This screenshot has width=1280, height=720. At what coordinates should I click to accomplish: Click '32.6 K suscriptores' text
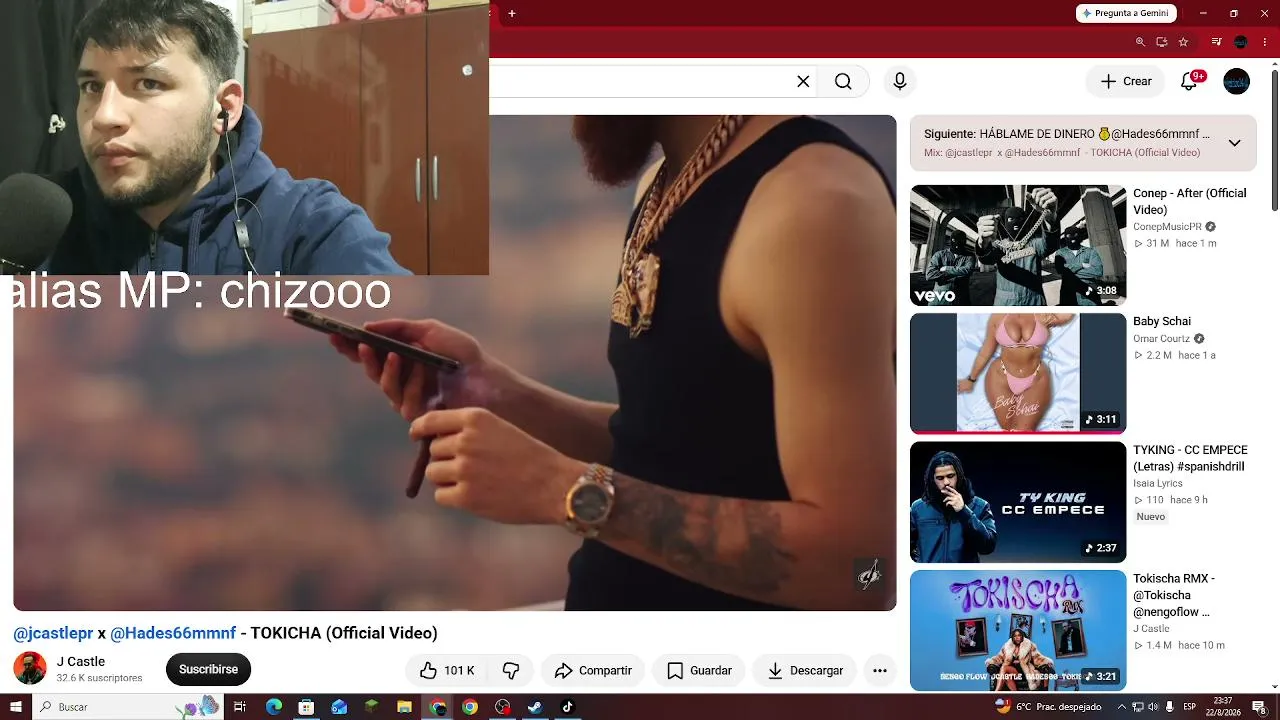pyautogui.click(x=99, y=678)
